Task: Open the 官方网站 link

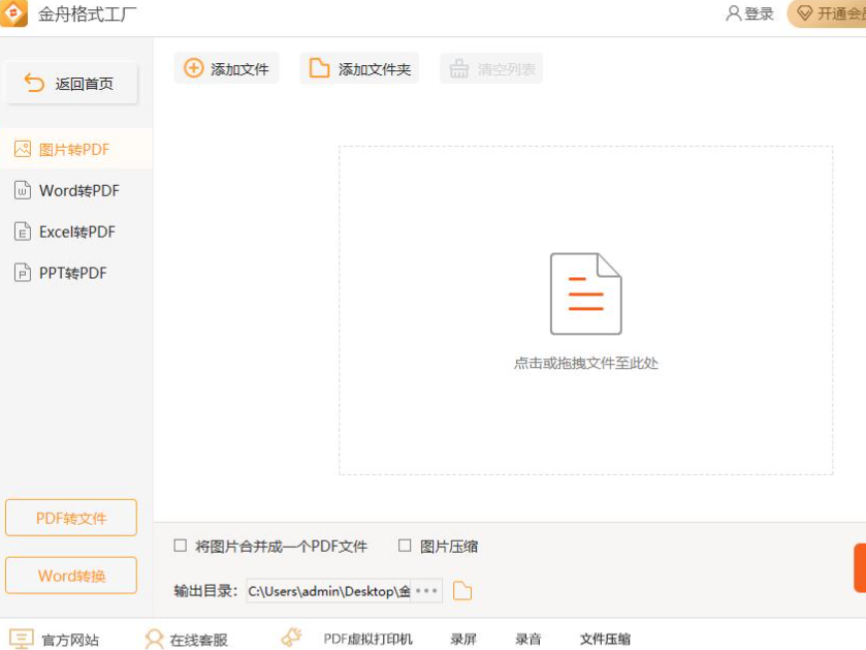Action: tap(70, 640)
